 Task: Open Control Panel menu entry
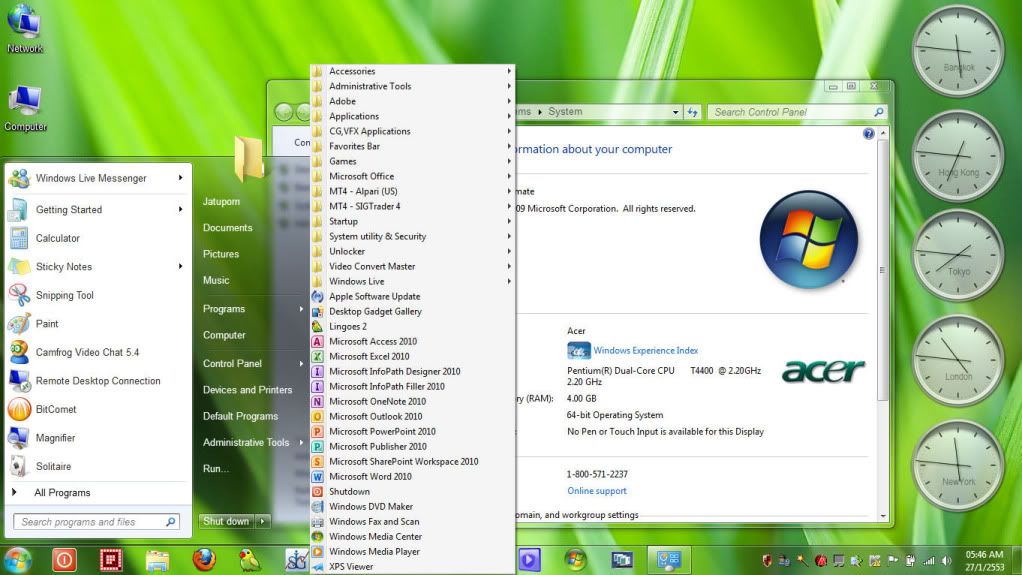pyautogui.click(x=232, y=363)
